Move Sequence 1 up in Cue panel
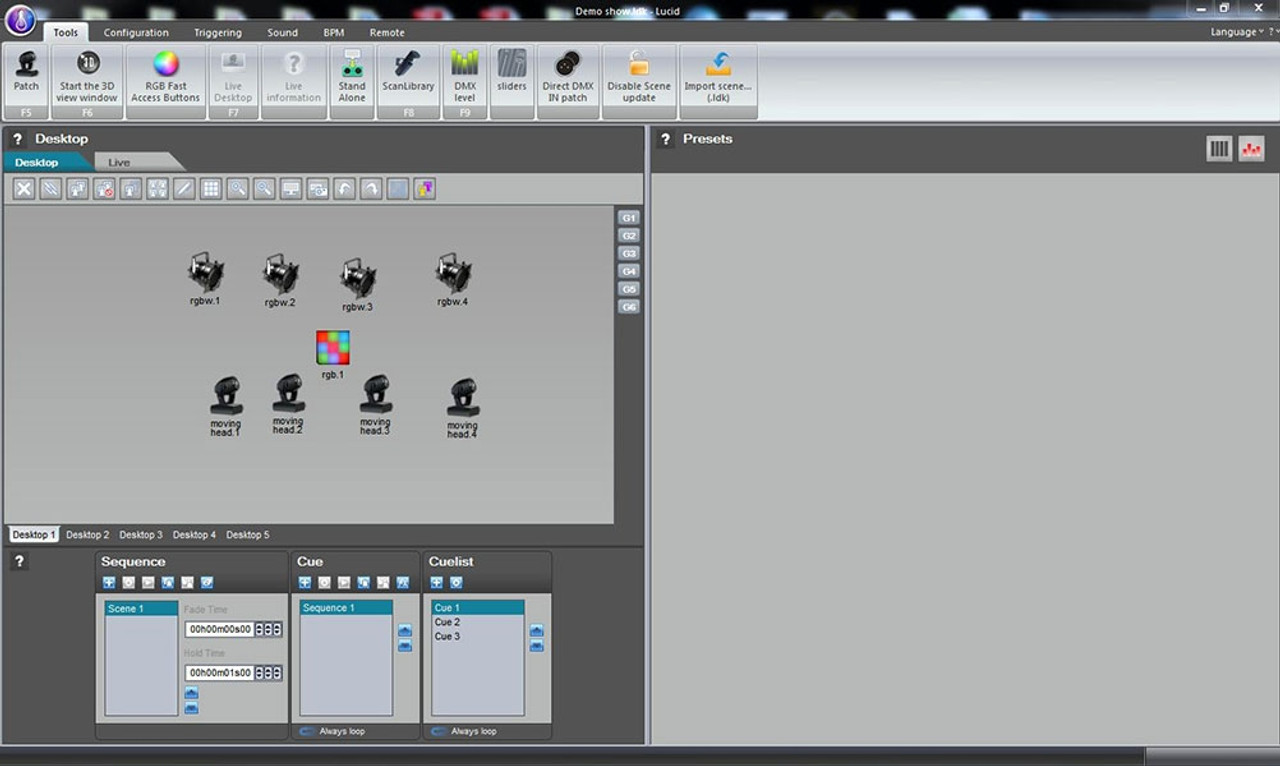1280x766 pixels. click(405, 631)
